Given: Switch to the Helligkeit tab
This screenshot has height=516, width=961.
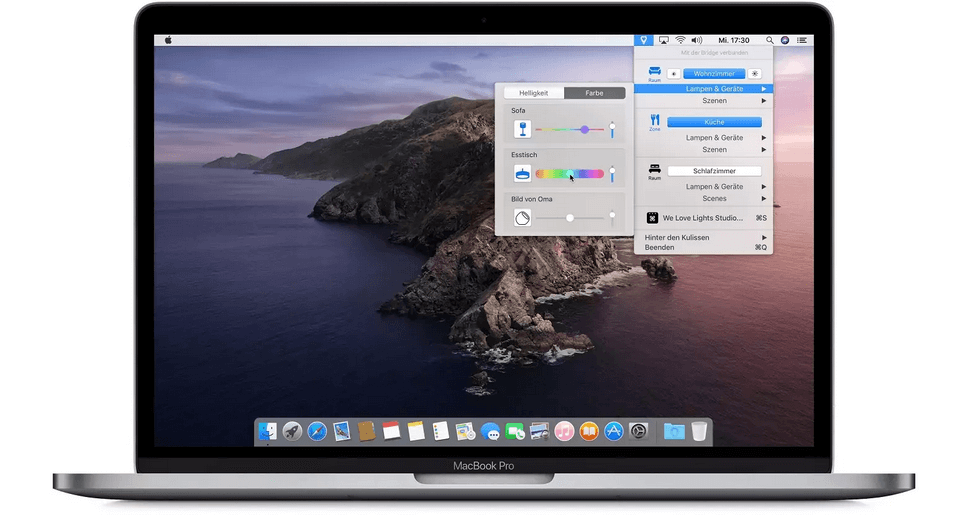Looking at the screenshot, I should (x=533, y=93).
